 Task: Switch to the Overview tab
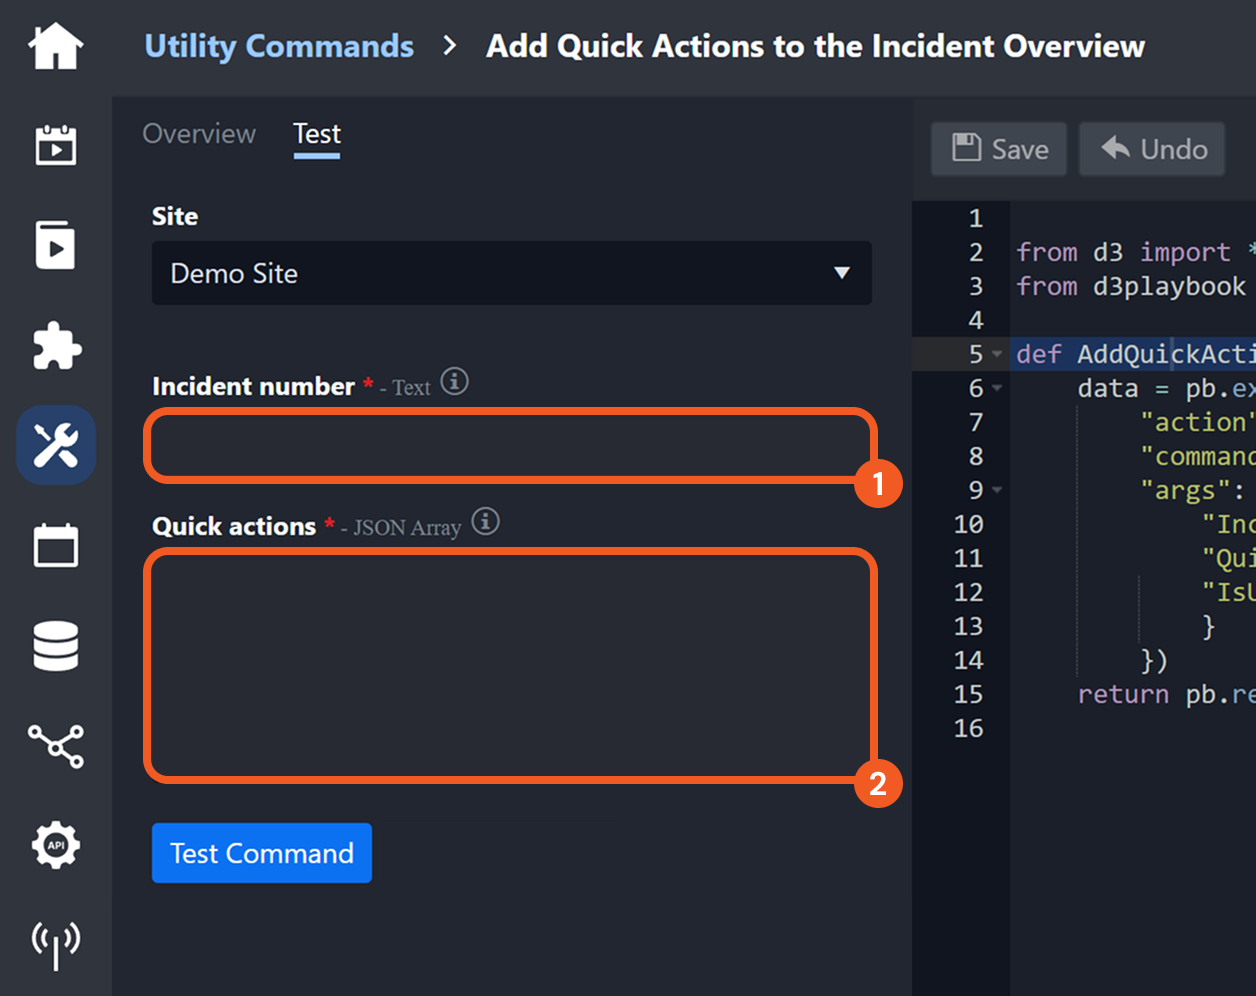[199, 134]
